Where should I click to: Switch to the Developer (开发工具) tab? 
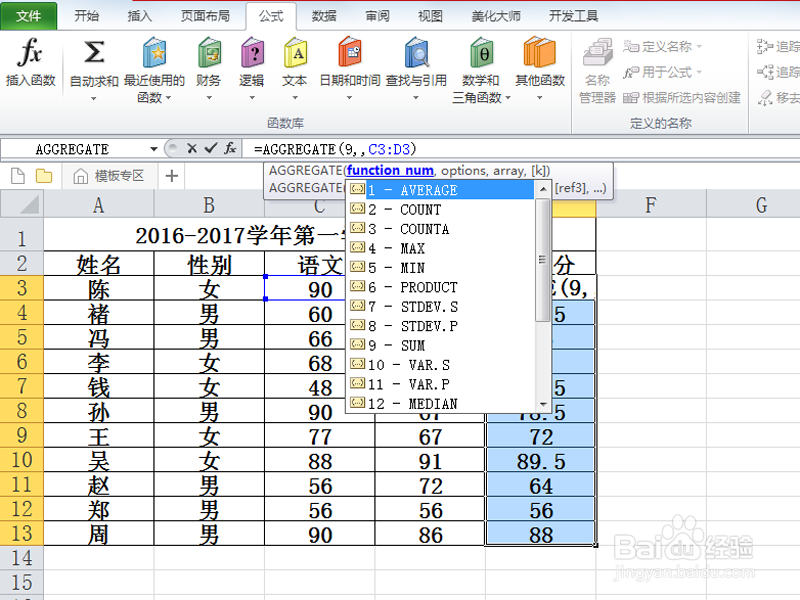573,16
